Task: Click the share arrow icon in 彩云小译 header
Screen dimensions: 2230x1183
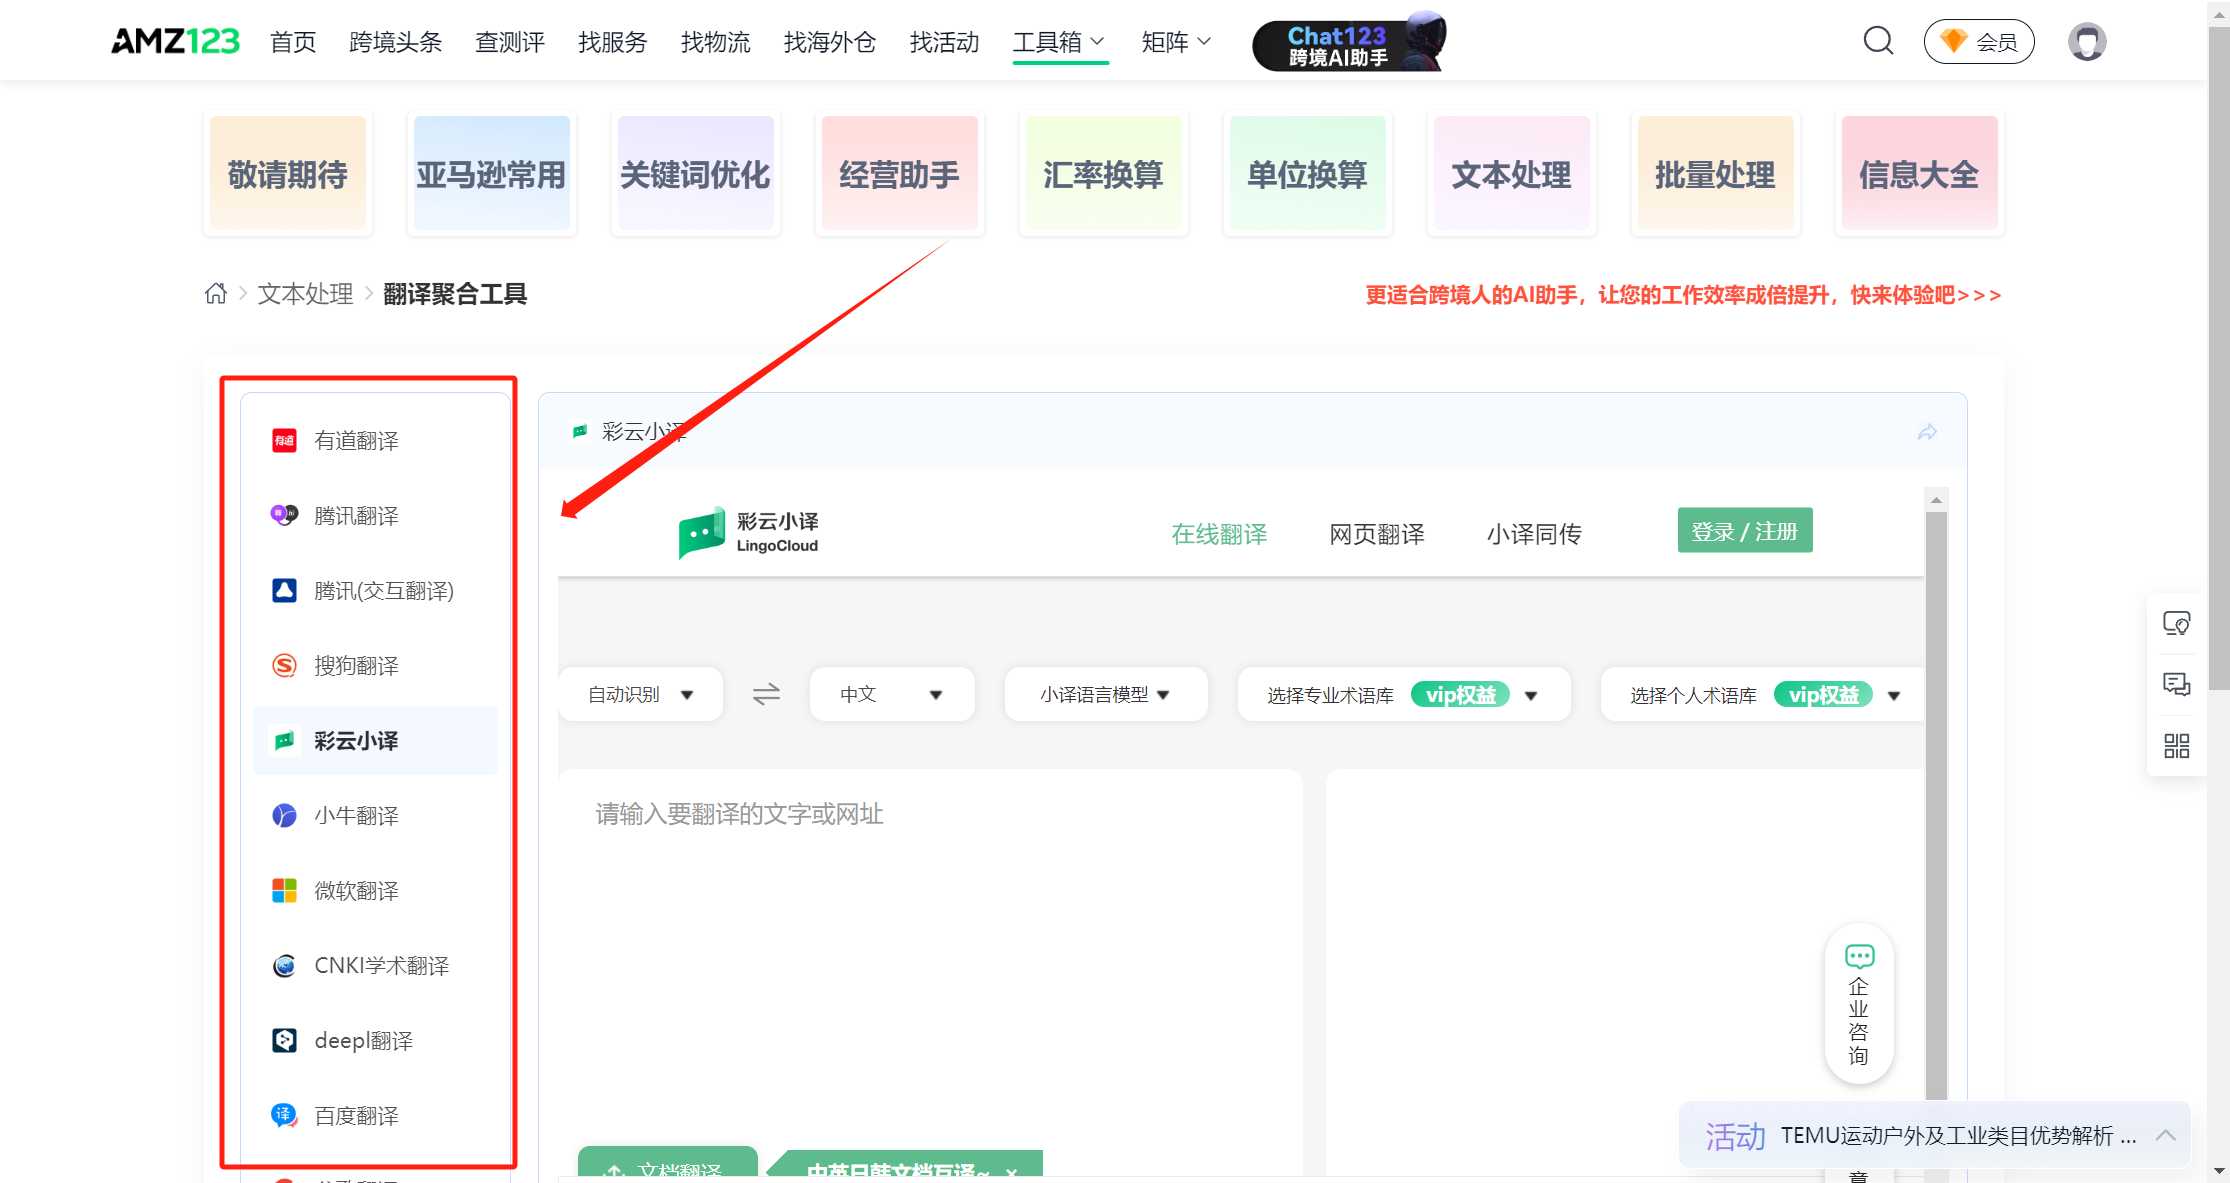Action: click(x=1927, y=432)
